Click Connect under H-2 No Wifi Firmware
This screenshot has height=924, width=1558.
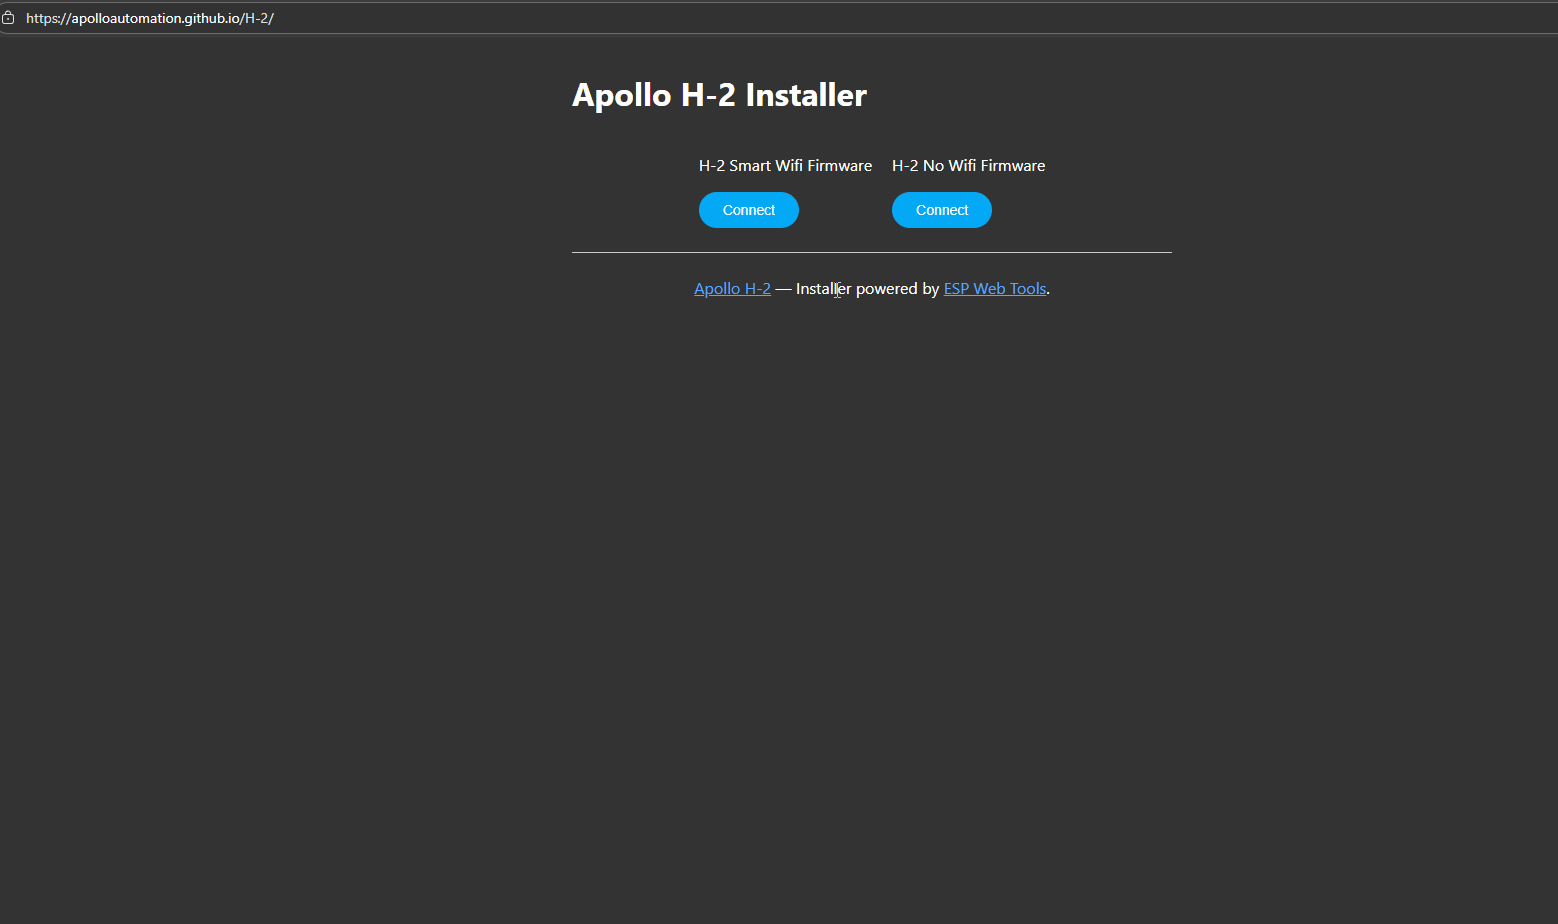click(941, 210)
